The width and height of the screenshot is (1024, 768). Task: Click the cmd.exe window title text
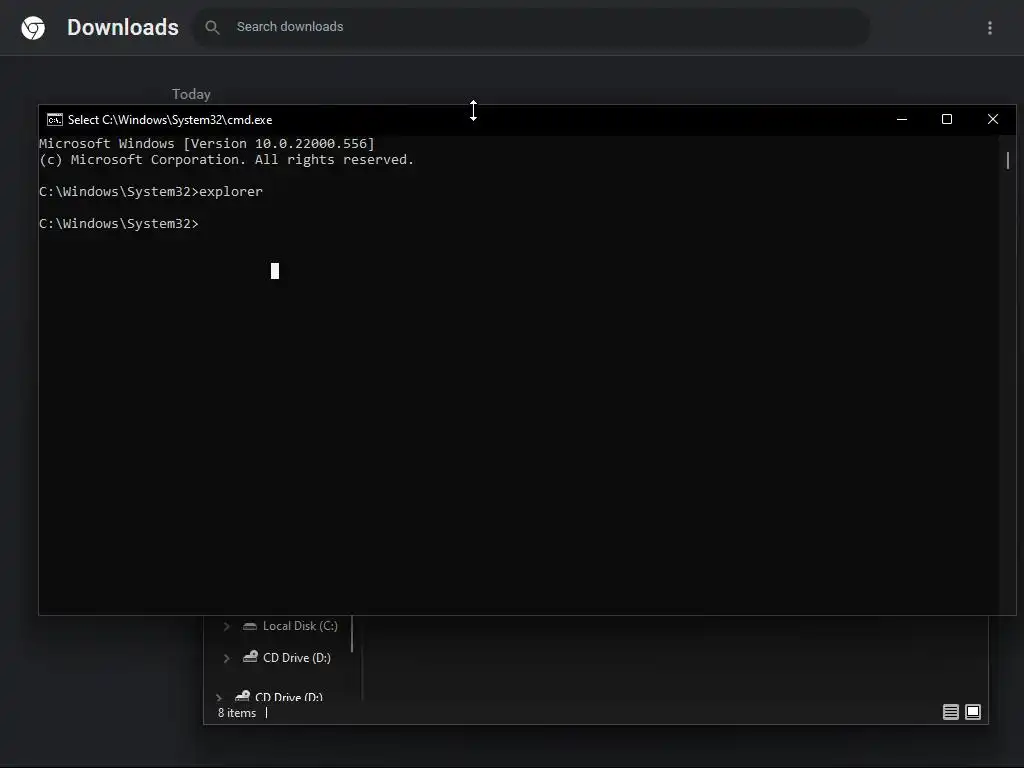(170, 120)
